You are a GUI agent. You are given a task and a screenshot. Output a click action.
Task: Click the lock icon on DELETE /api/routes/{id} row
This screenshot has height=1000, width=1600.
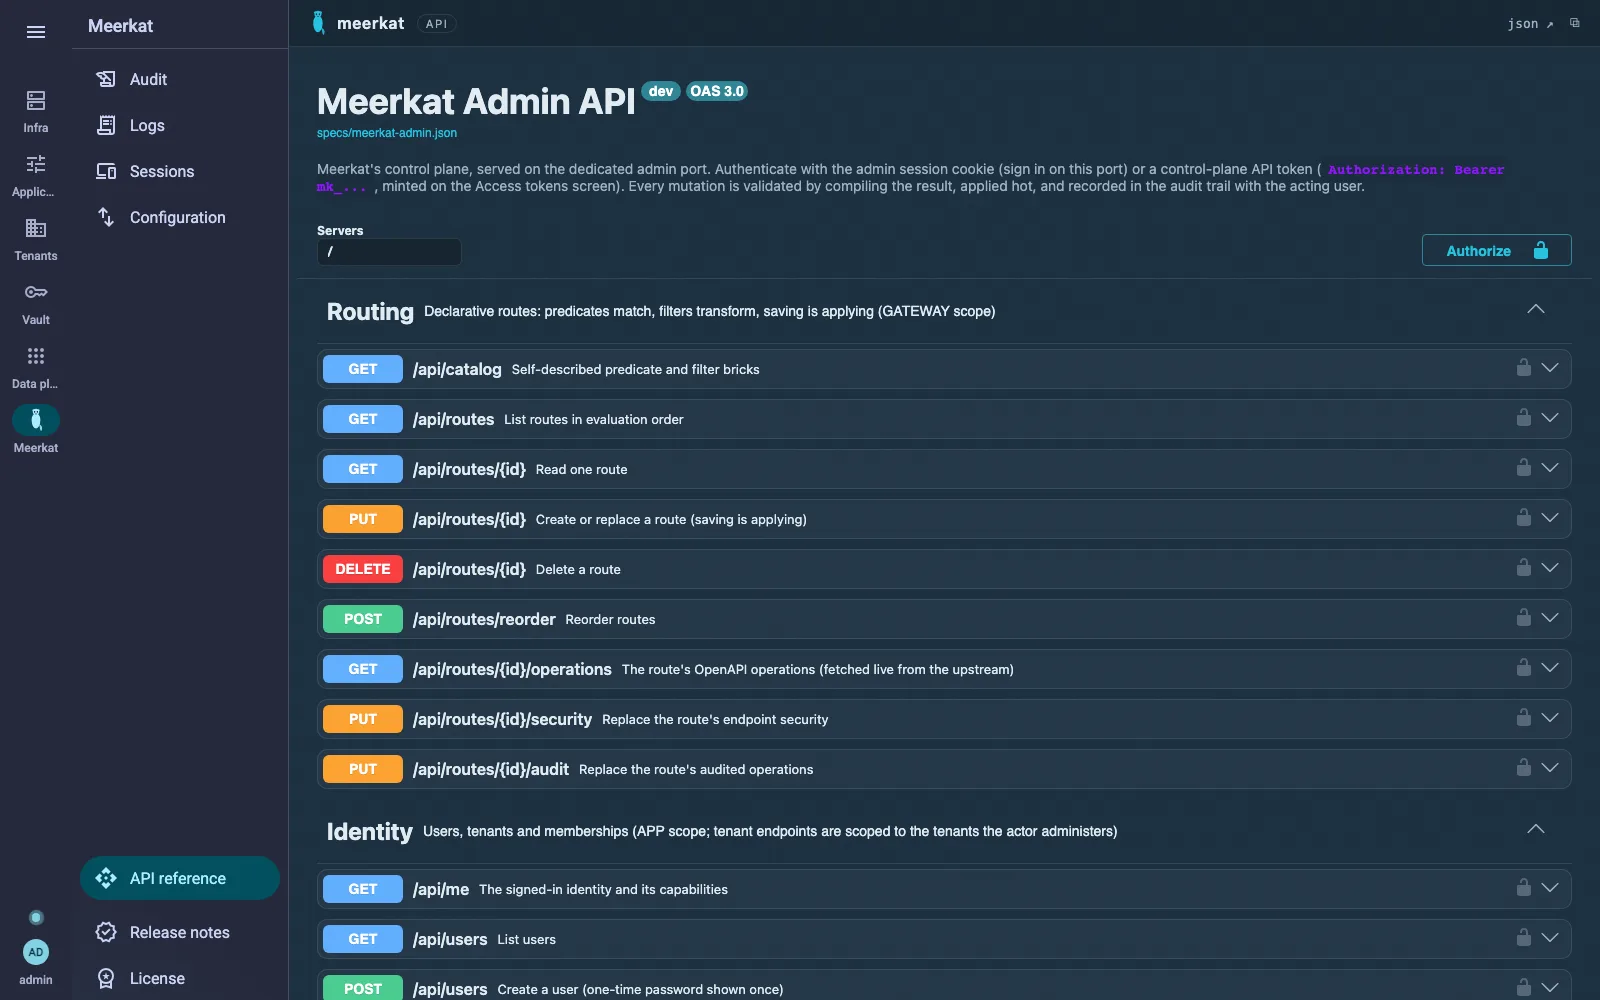coord(1523,567)
